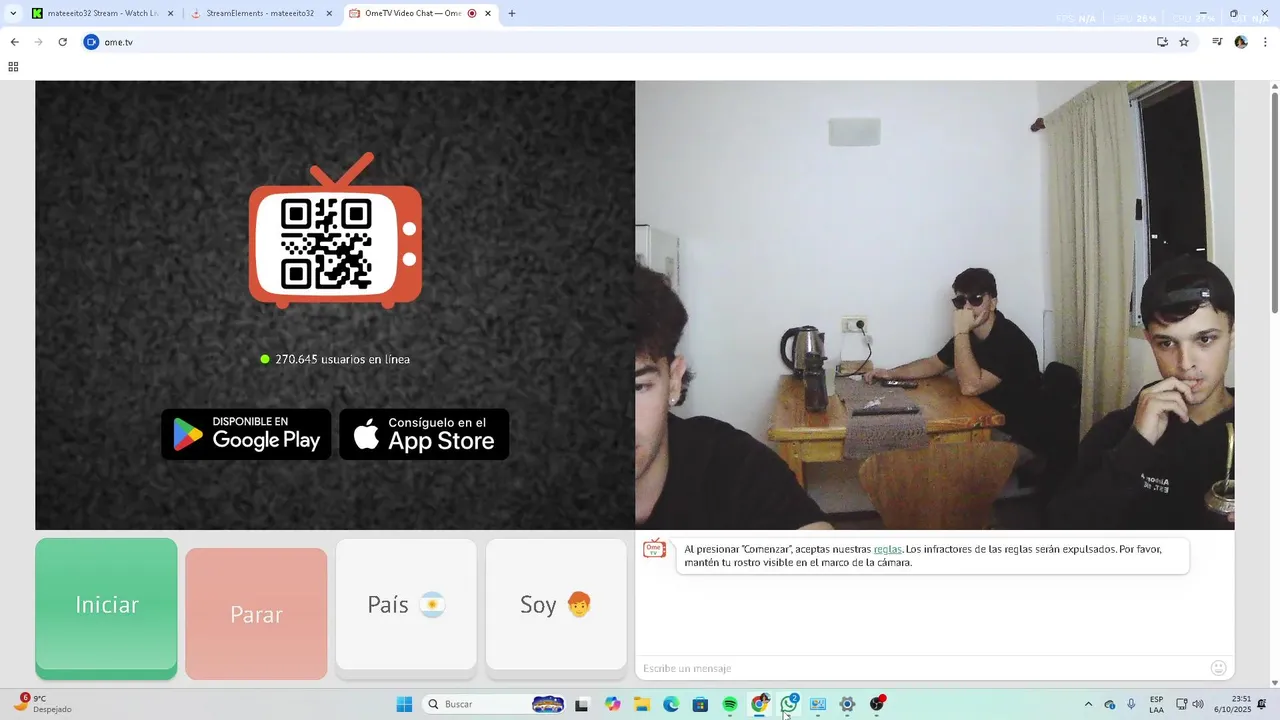
Task: Bookmark this page with the star
Action: (1184, 42)
